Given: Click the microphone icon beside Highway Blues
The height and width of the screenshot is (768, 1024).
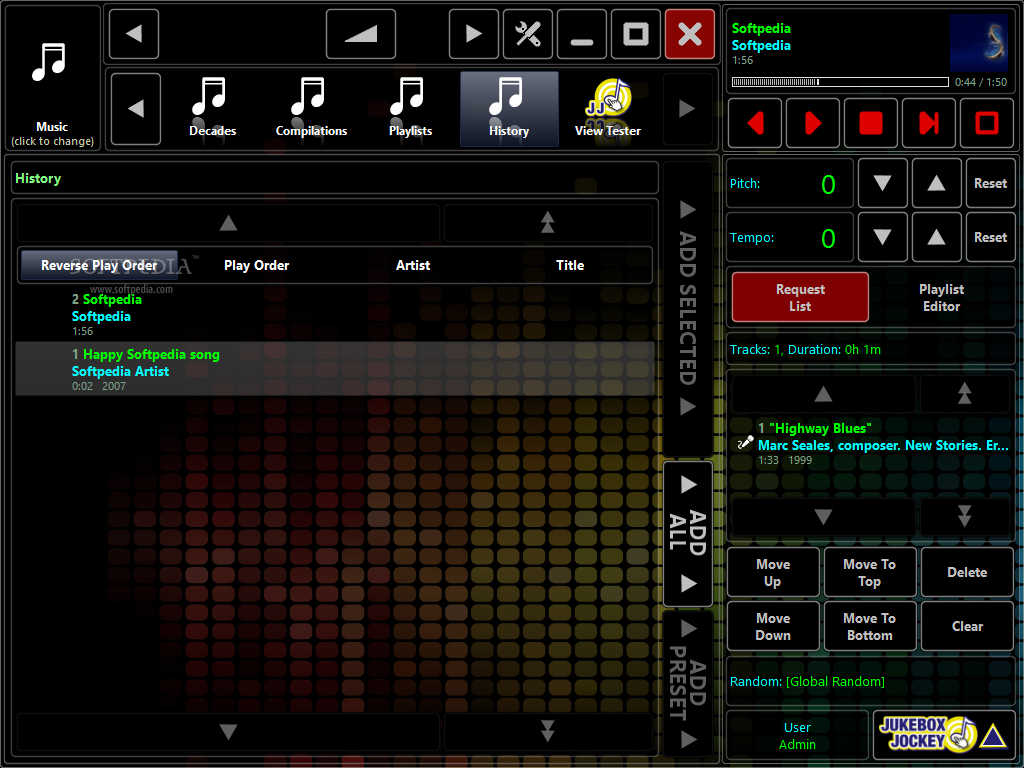Looking at the screenshot, I should coord(744,443).
